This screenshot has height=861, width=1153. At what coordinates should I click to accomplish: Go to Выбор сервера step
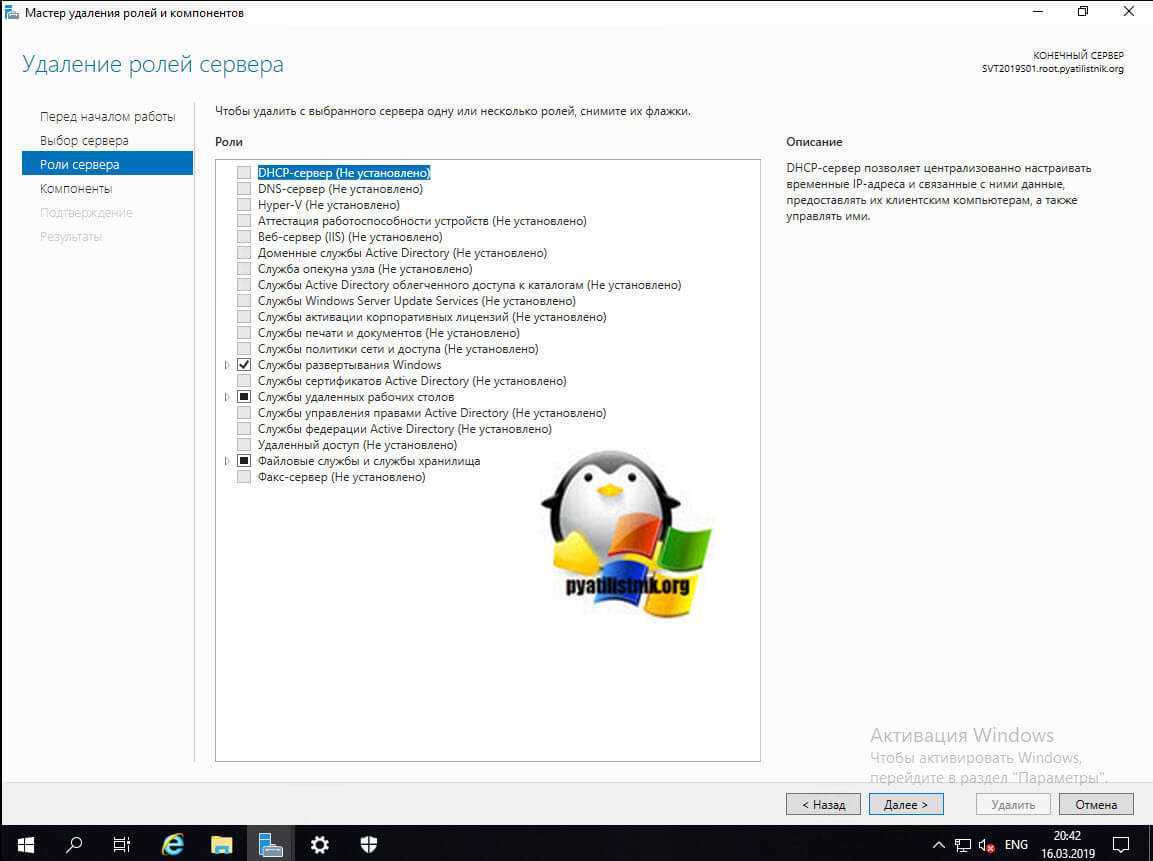(84, 140)
